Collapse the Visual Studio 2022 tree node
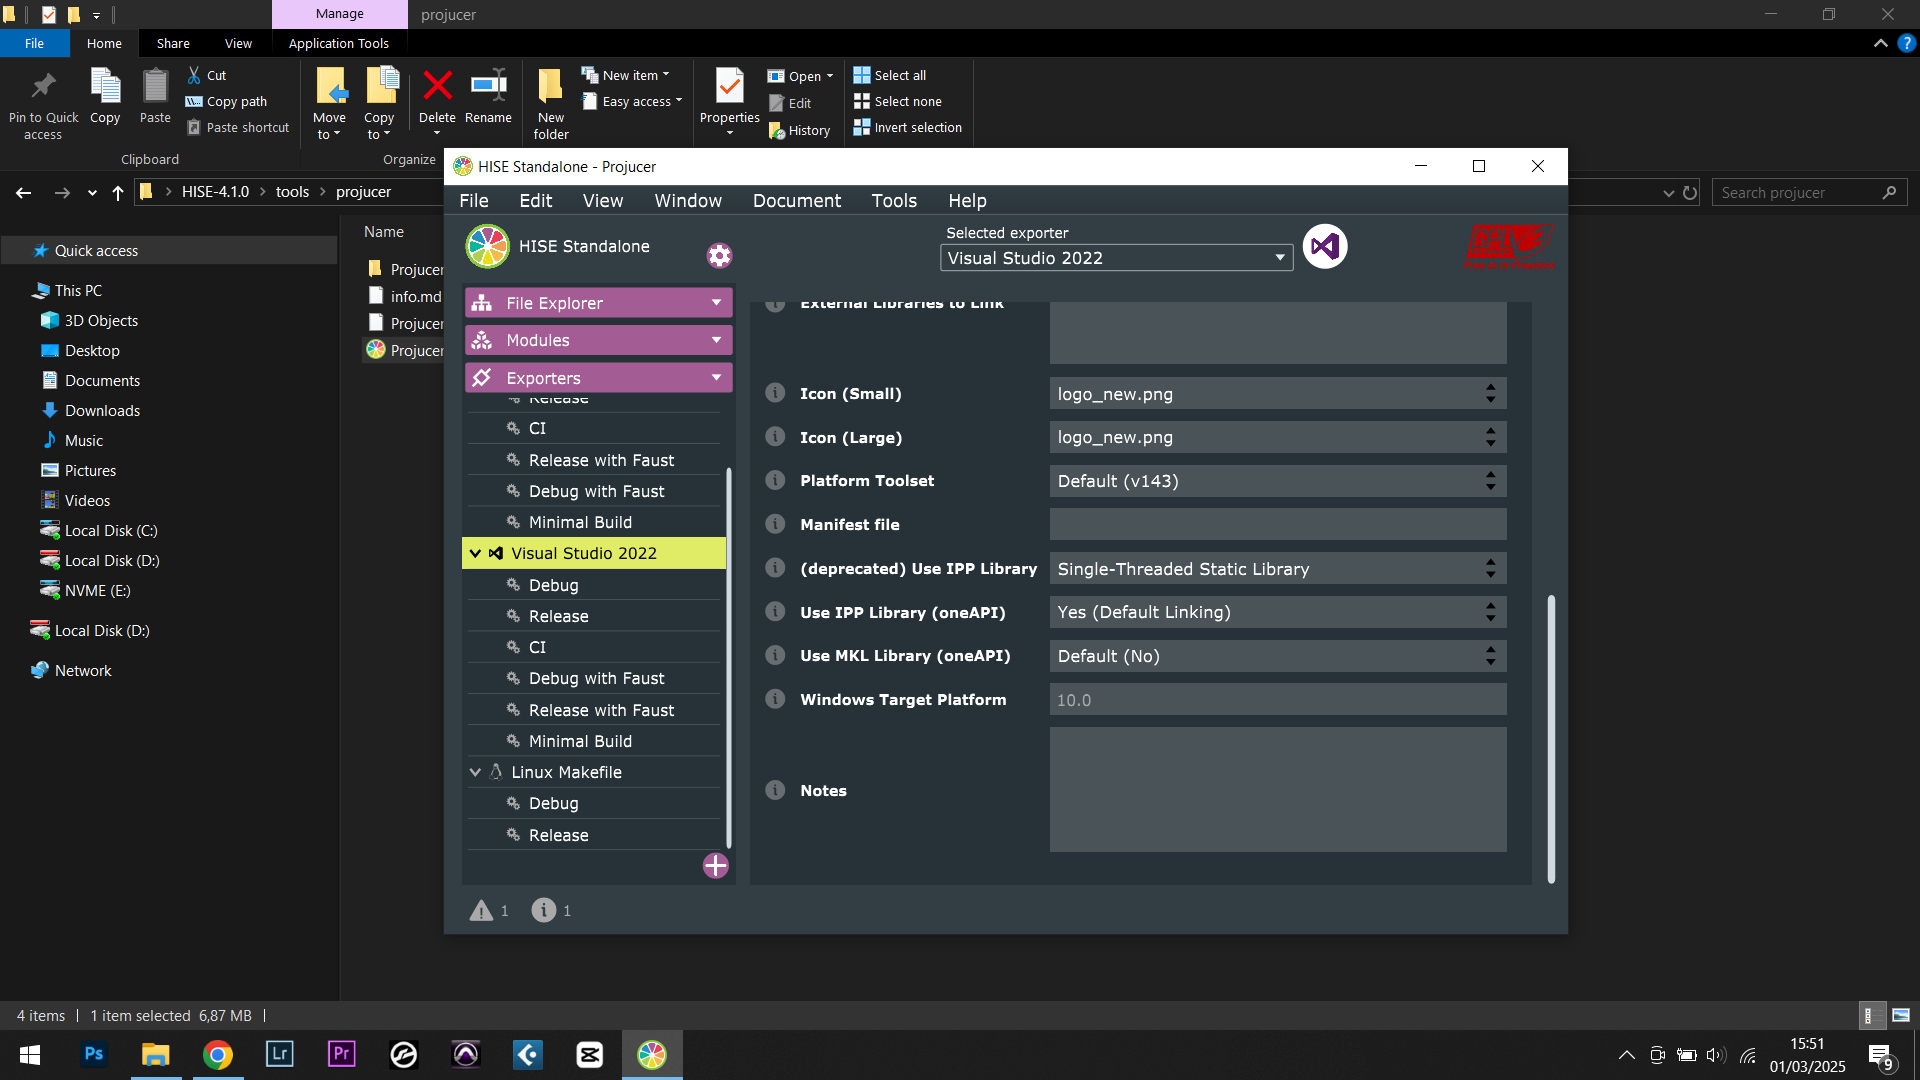This screenshot has height=1080, width=1920. tap(476, 553)
